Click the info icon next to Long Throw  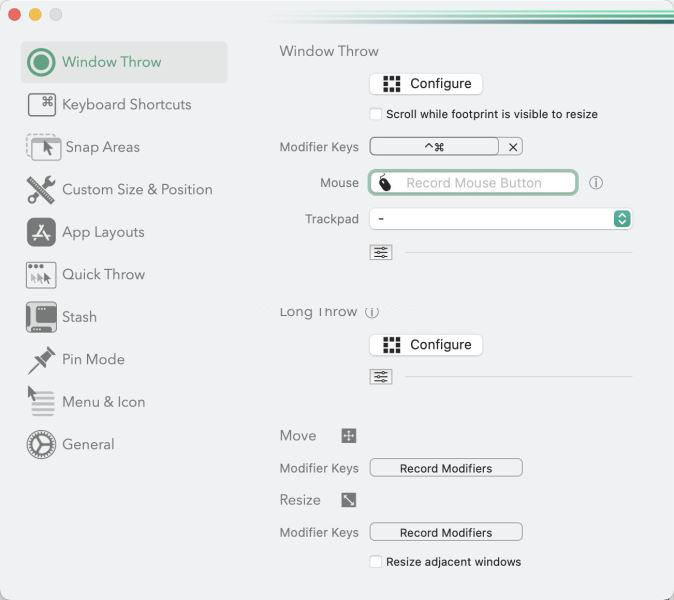[372, 312]
